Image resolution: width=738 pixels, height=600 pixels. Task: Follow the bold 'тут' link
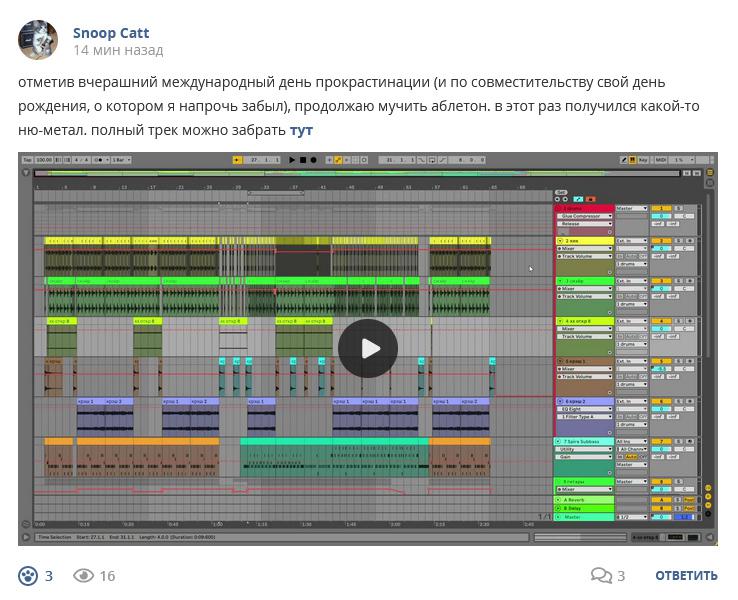(x=301, y=130)
